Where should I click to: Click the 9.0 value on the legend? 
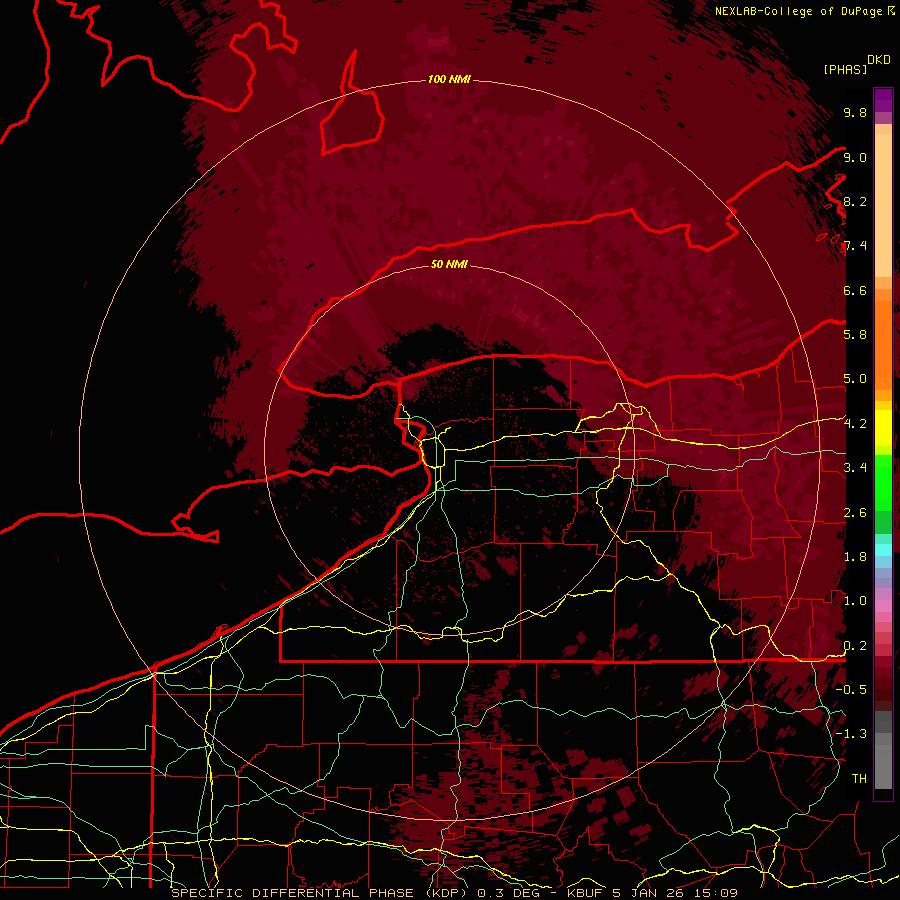(855, 157)
